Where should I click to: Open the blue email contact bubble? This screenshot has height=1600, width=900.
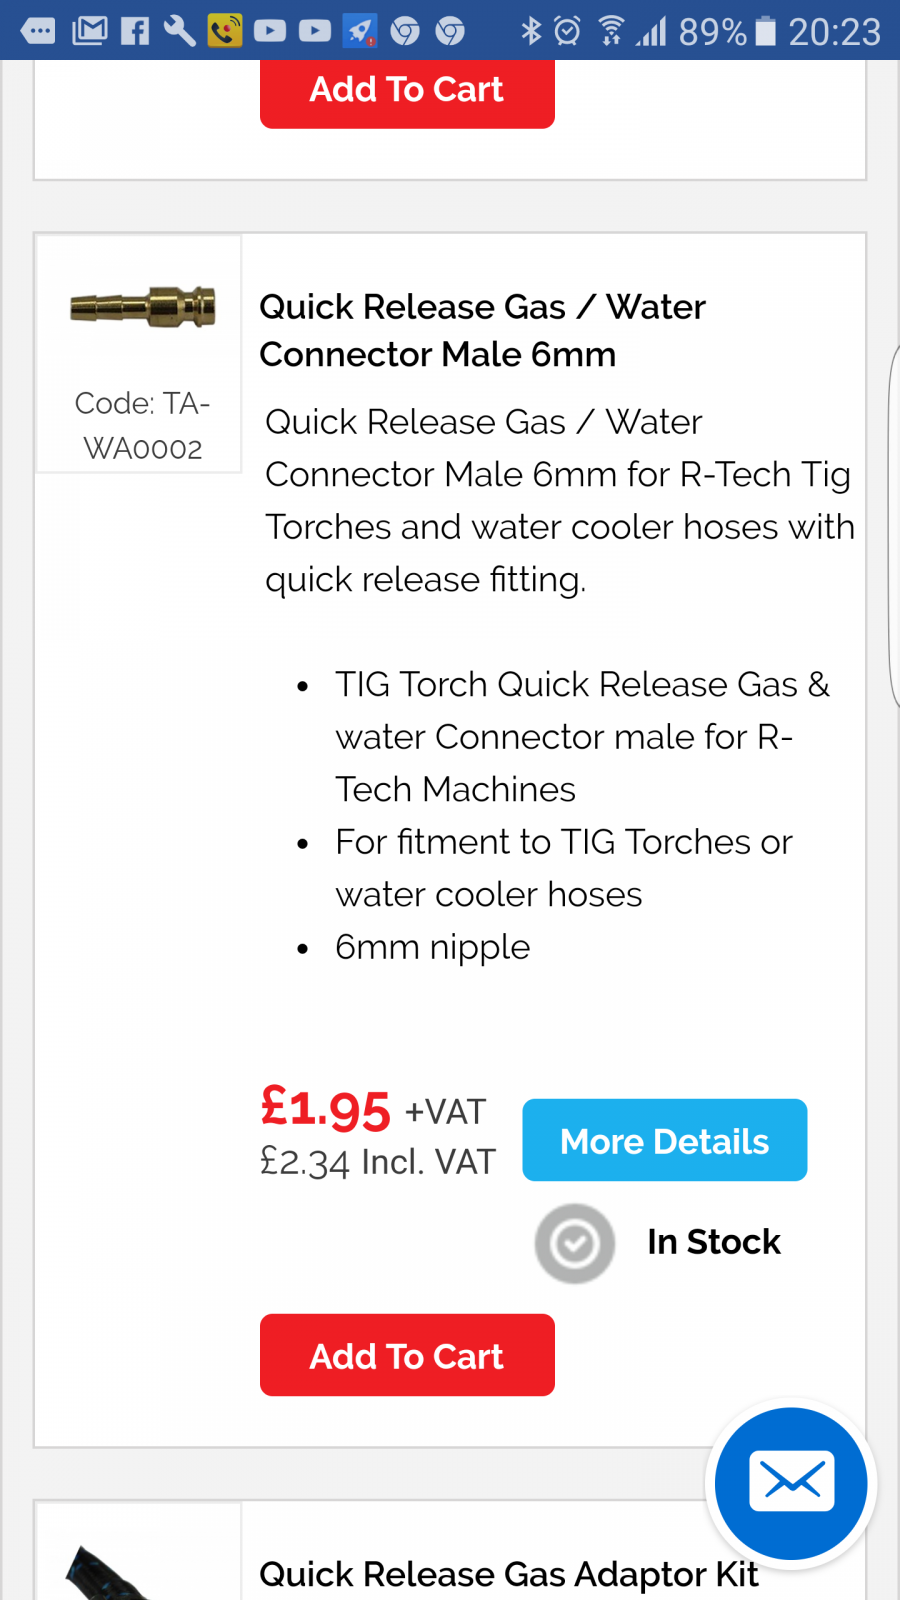792,1483
